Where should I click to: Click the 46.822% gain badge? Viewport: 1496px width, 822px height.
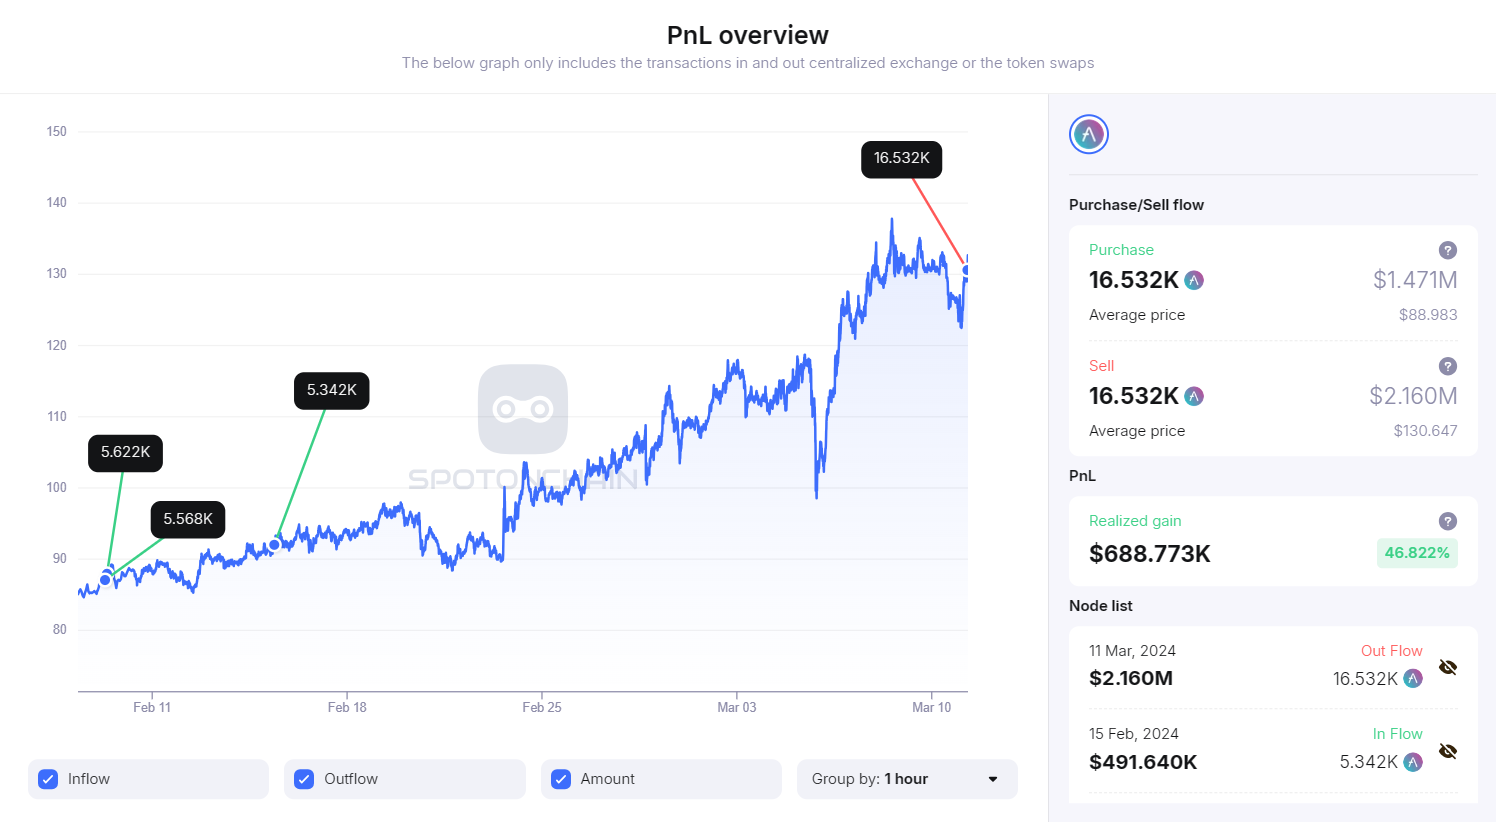(x=1417, y=553)
